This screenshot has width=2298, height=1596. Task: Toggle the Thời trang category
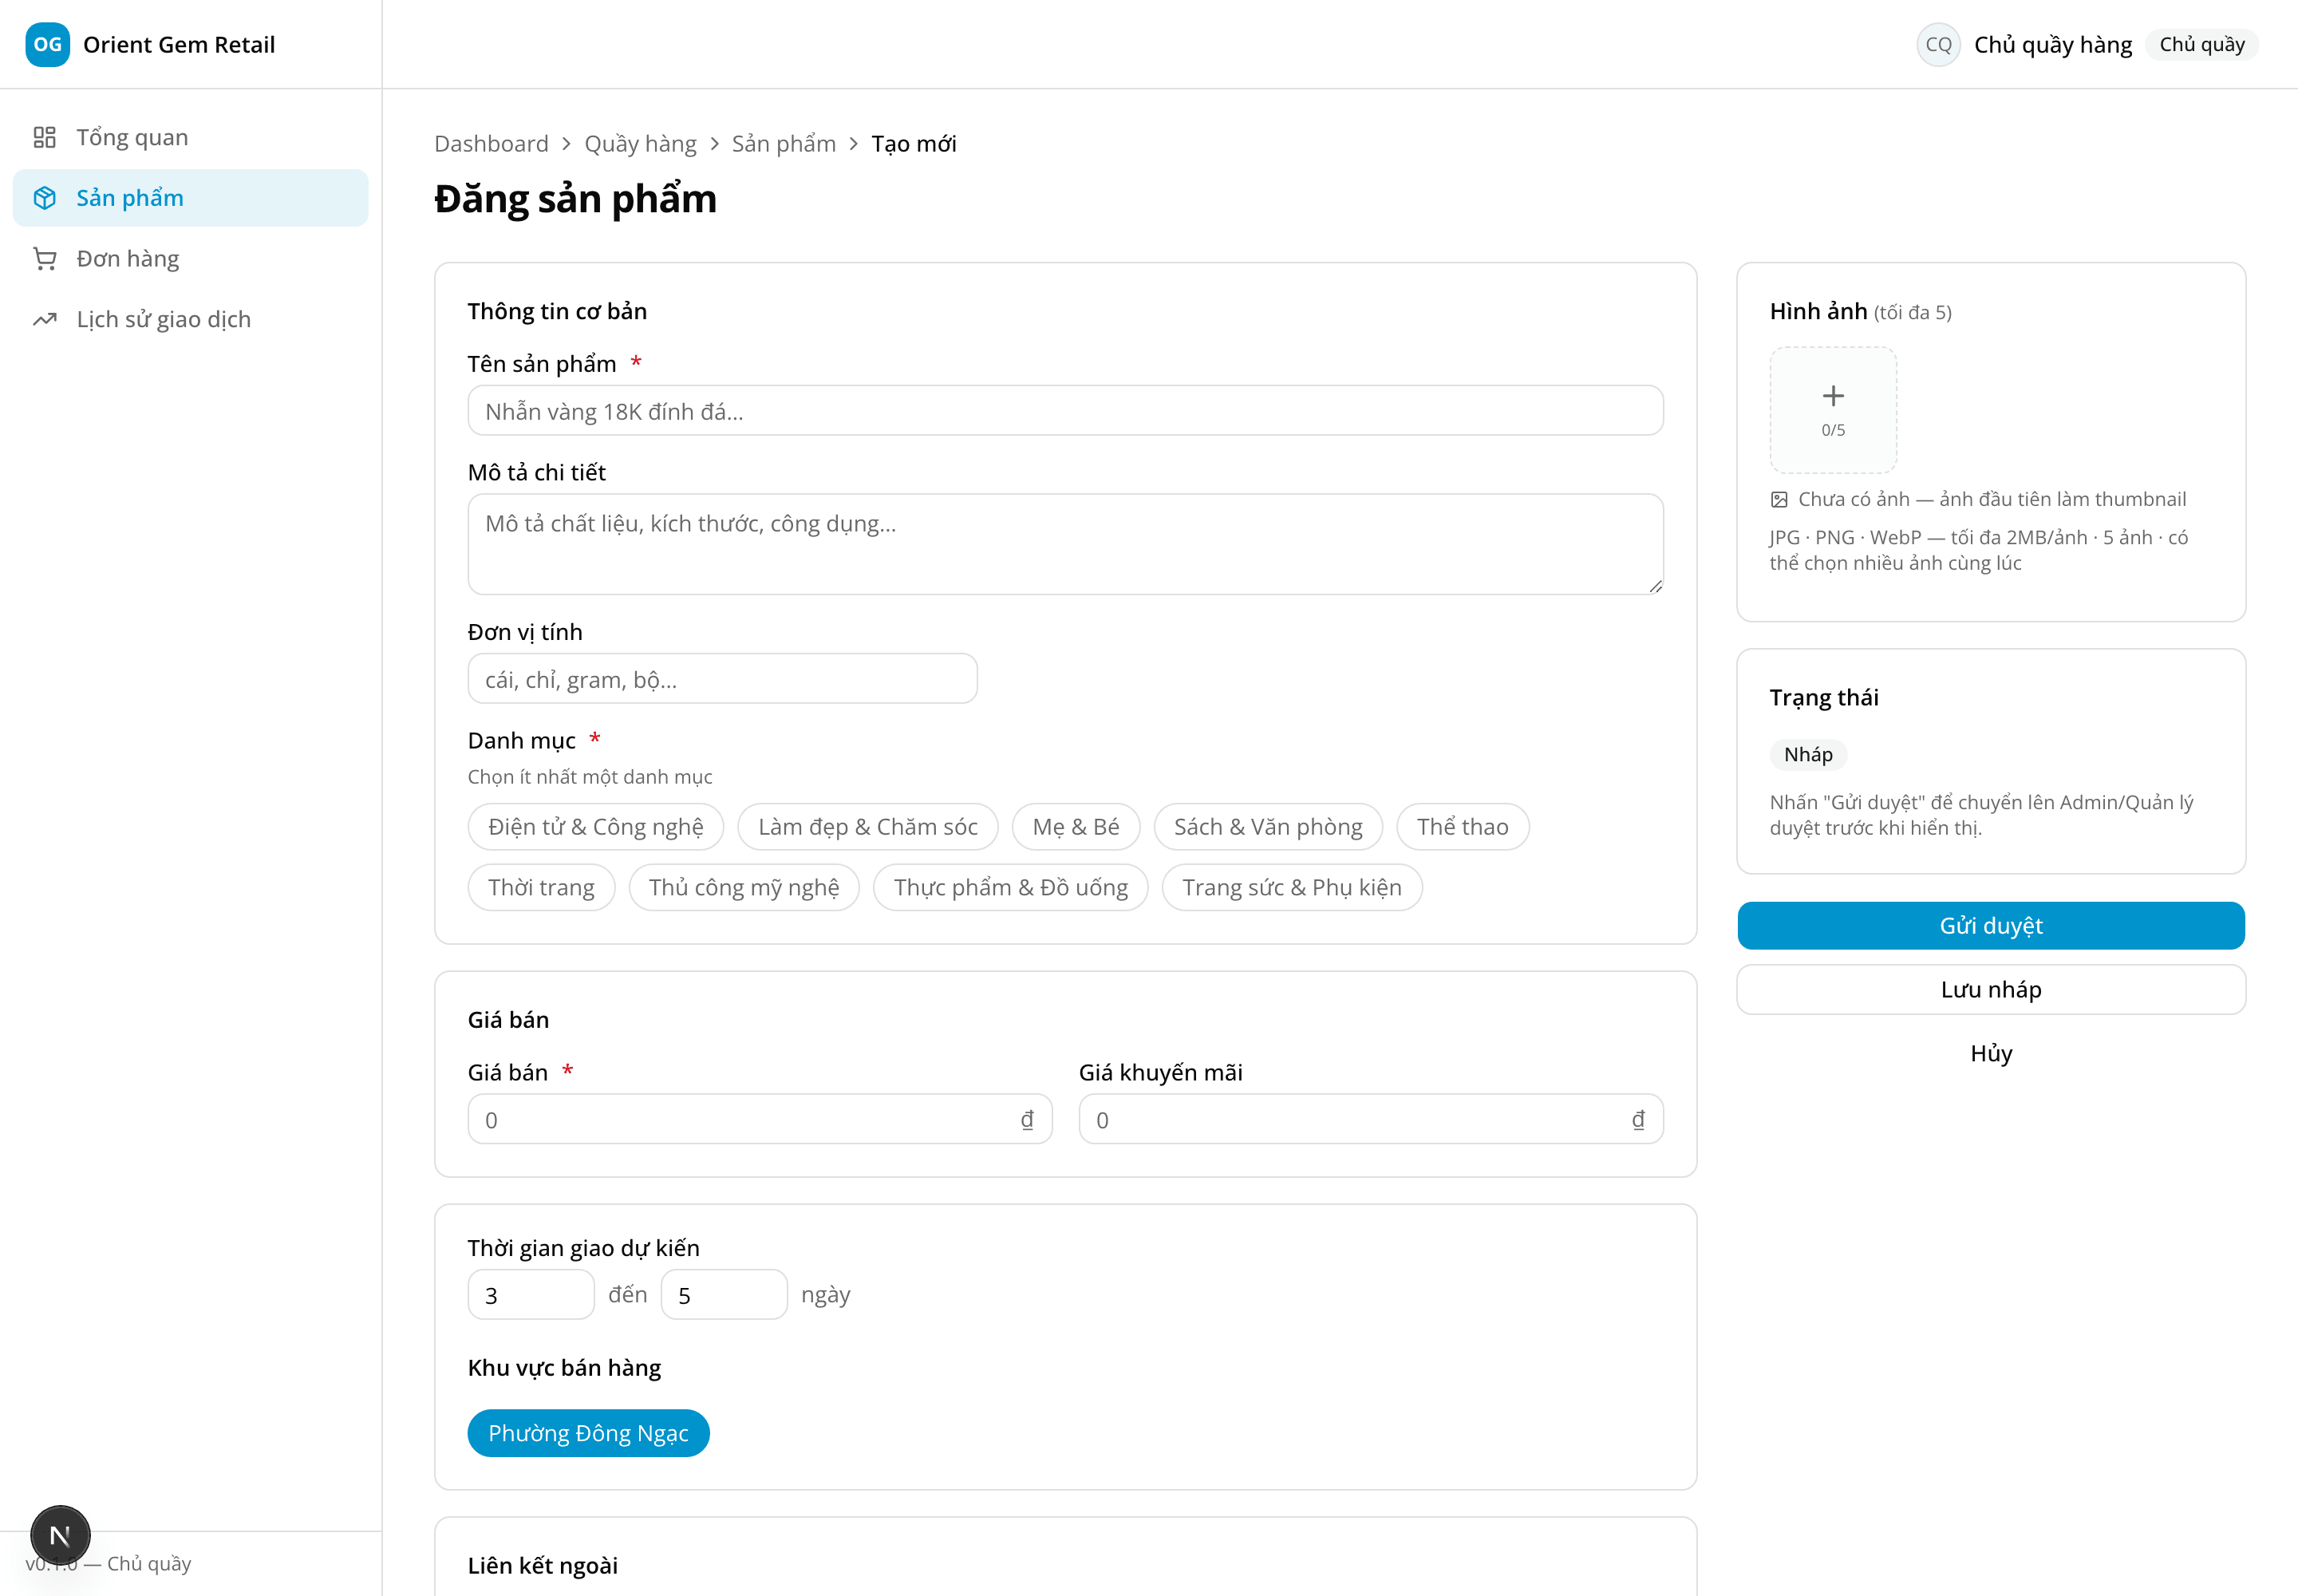pos(541,887)
